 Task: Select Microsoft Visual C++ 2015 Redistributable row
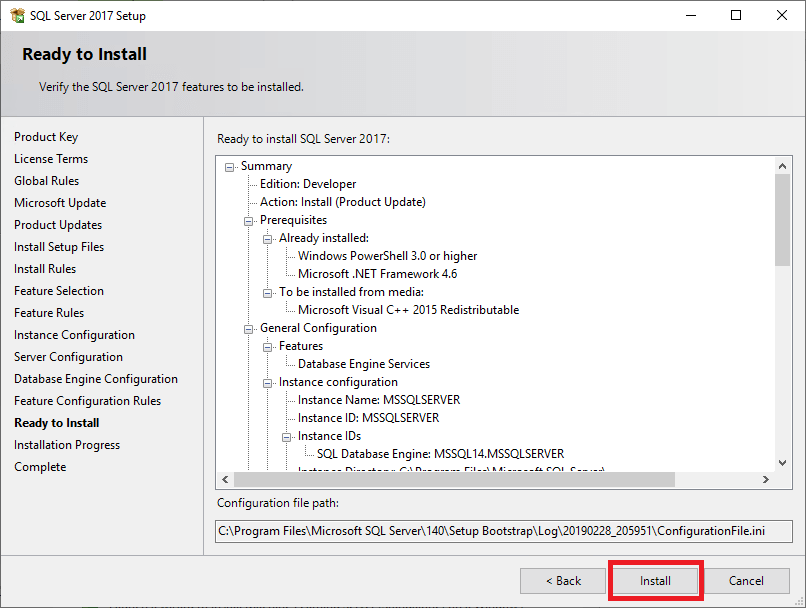409,310
